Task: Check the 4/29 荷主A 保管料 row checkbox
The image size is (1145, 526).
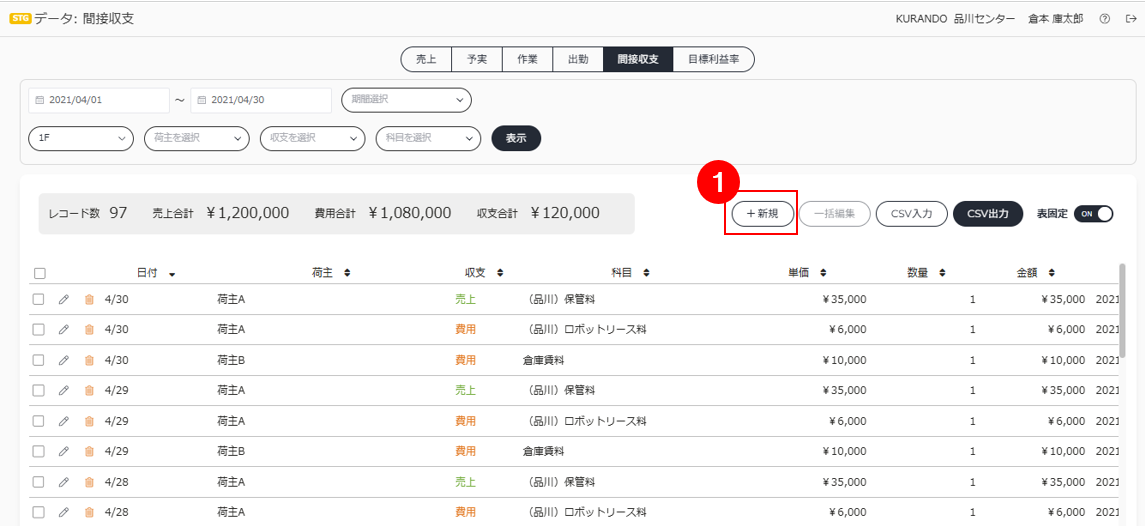Action: click(x=39, y=390)
